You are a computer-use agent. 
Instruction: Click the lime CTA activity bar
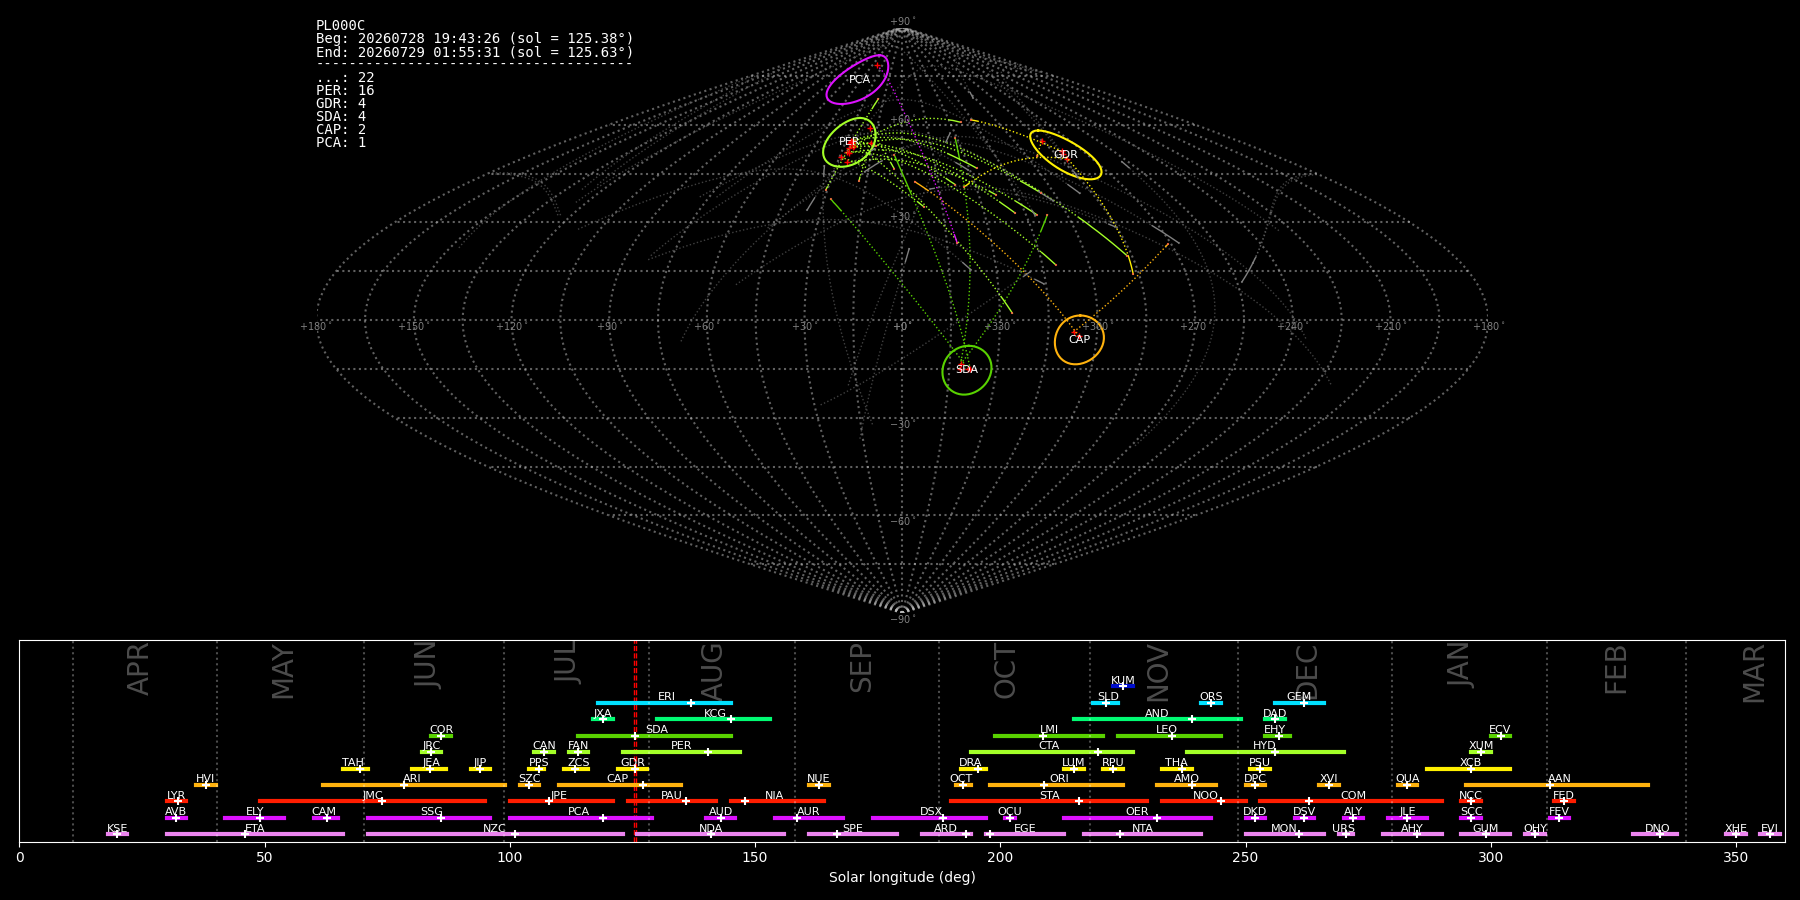(1052, 752)
